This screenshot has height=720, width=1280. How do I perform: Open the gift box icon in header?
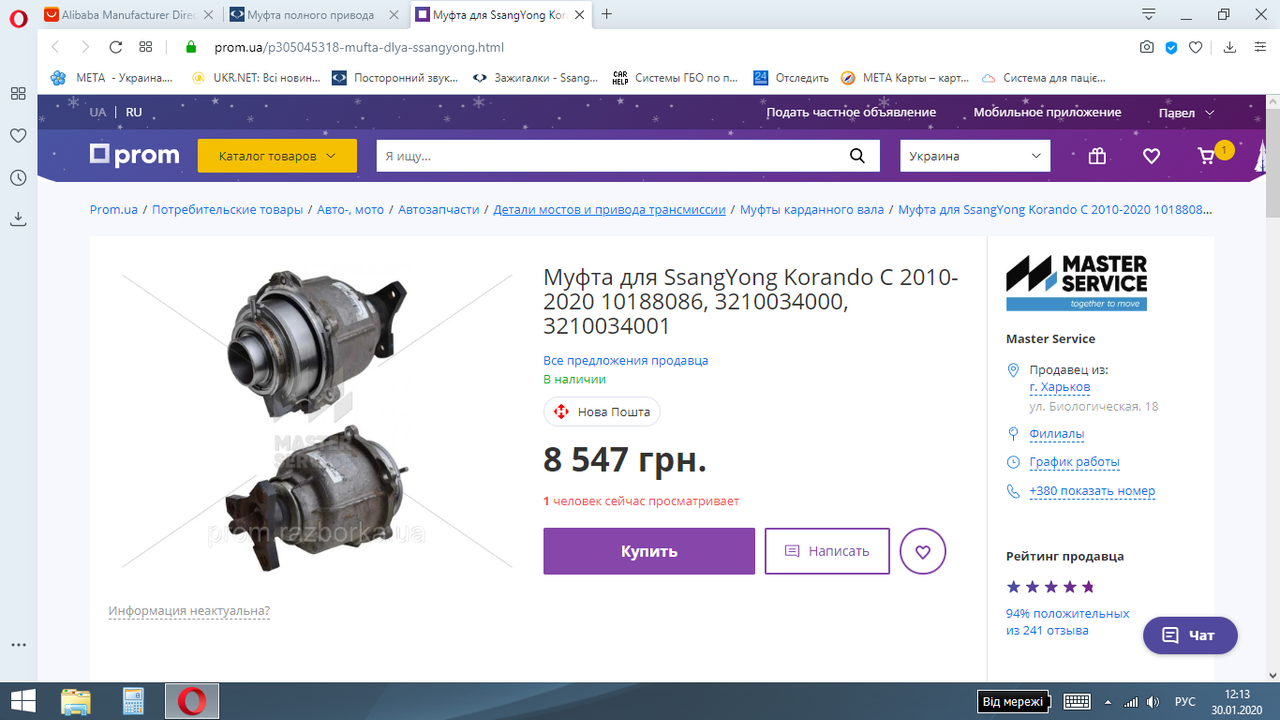[x=1097, y=156]
